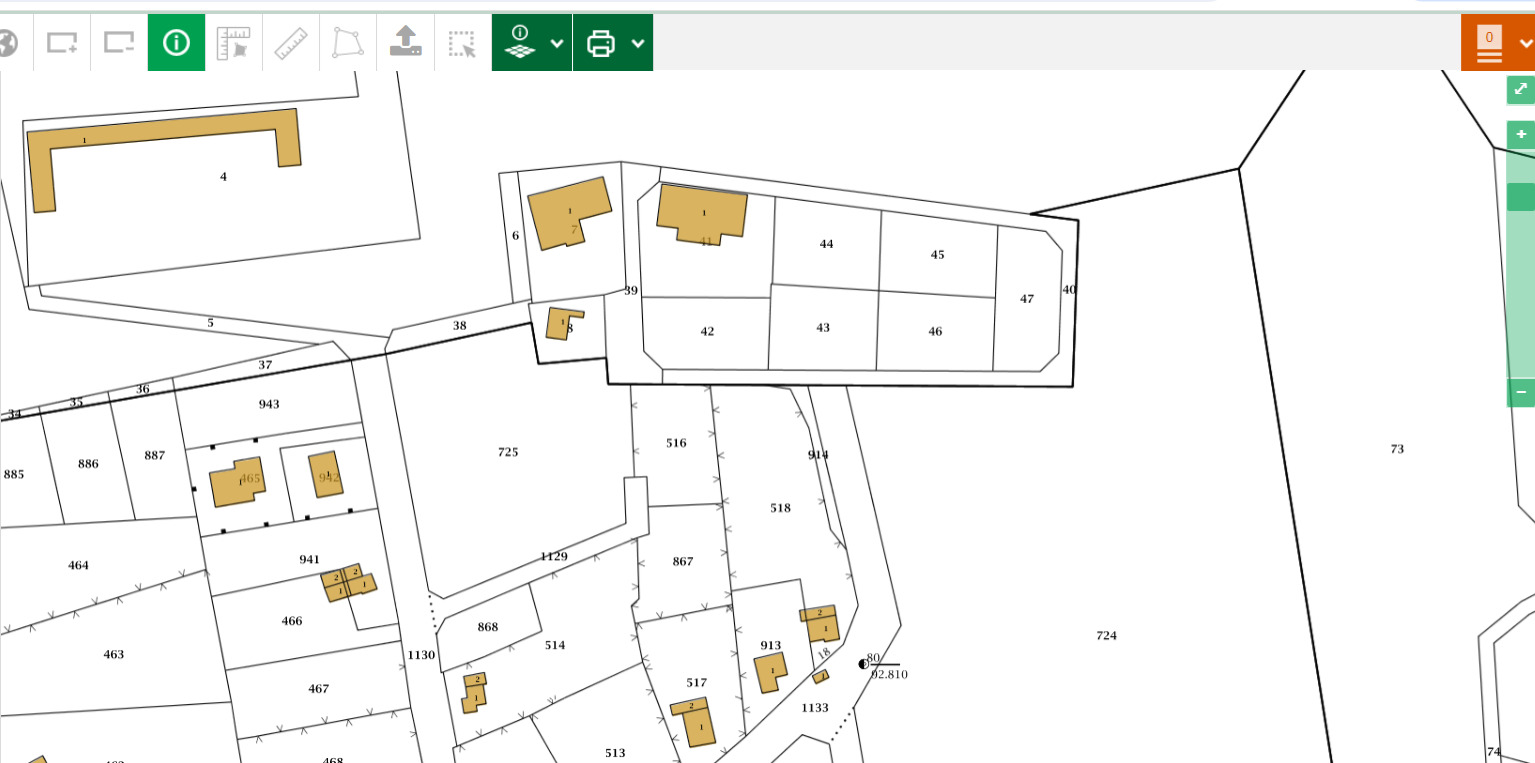Choose the rectangle selection cursor tool
Image resolution: width=1535 pixels, height=763 pixels.
click(x=462, y=43)
